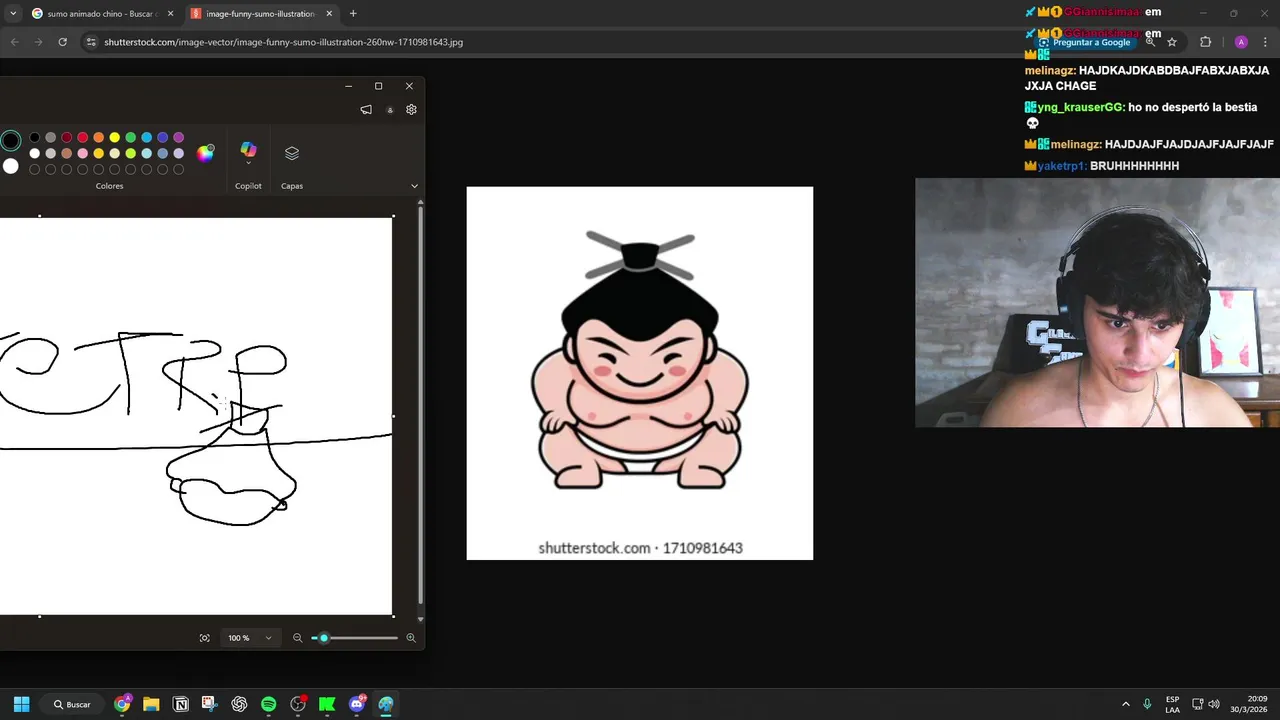This screenshot has height=720, width=1280.
Task: Click the Paint feedback megaphone icon
Action: (366, 110)
